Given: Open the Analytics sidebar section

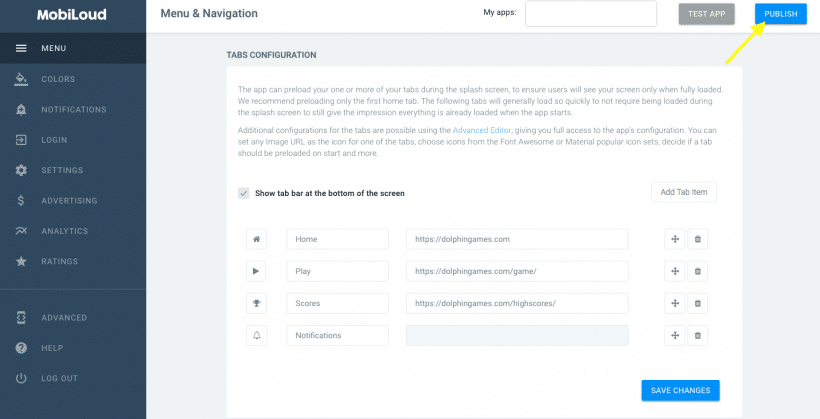Looking at the screenshot, I should tap(64, 231).
